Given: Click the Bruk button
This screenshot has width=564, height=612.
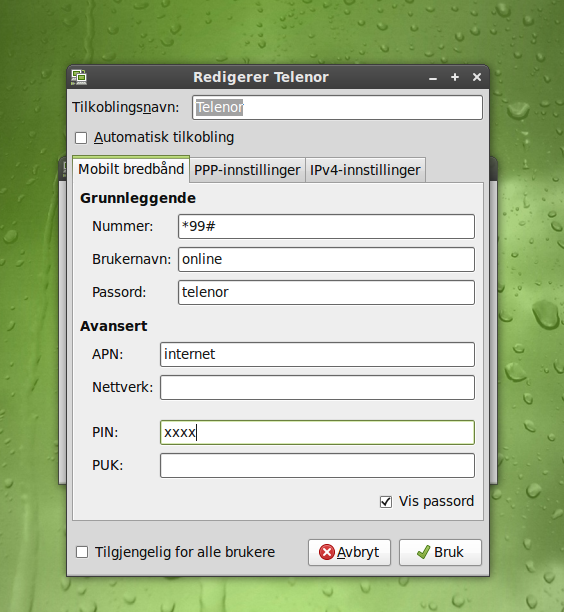Looking at the screenshot, I should (440, 552).
